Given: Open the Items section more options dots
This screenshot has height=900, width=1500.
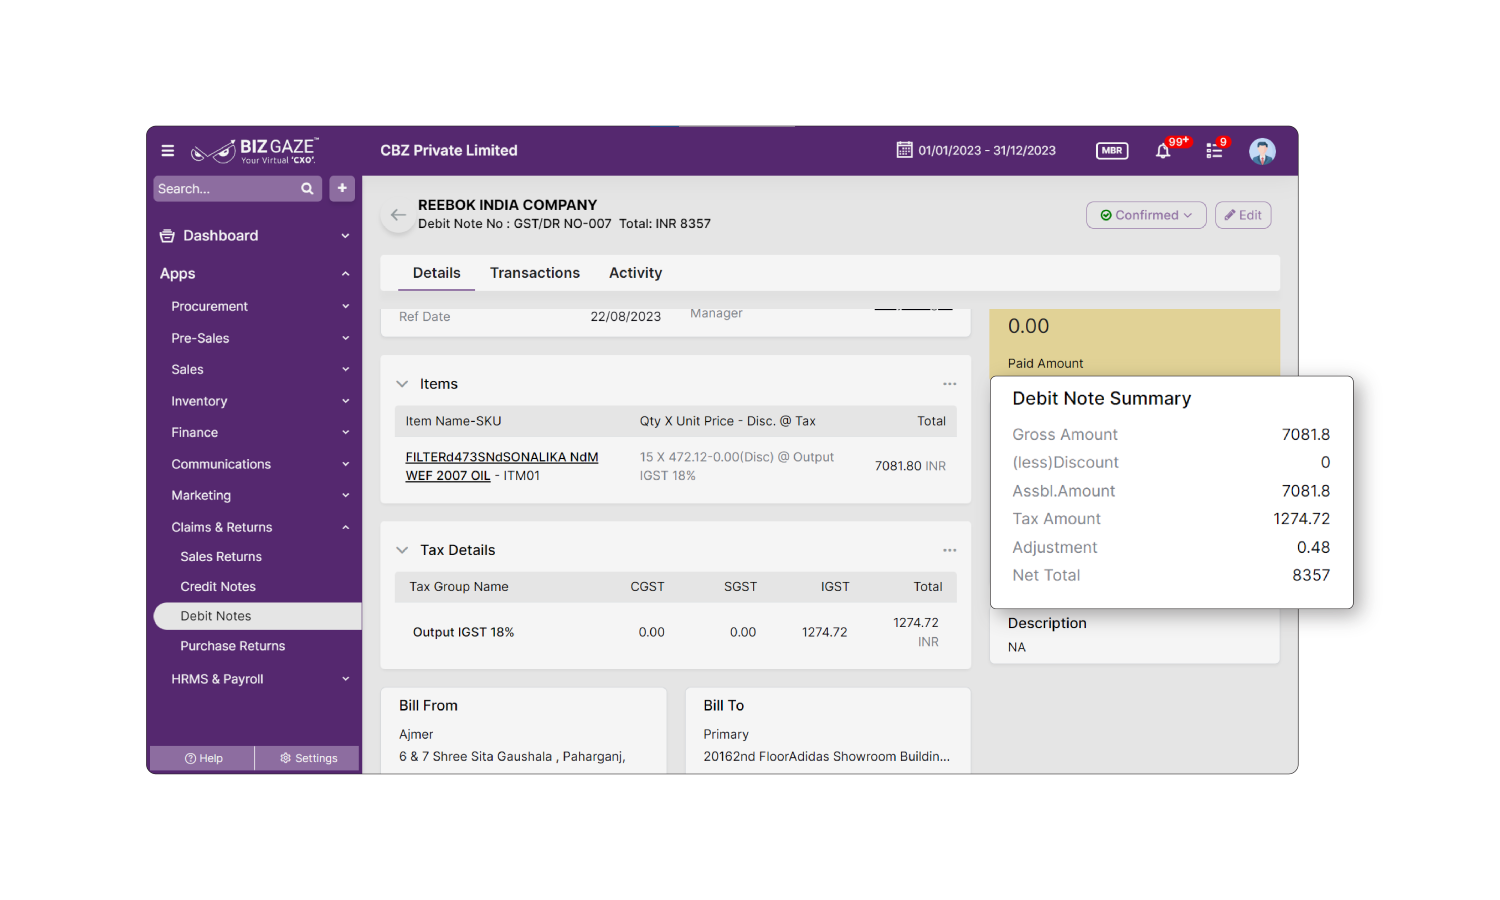Looking at the screenshot, I should [949, 384].
